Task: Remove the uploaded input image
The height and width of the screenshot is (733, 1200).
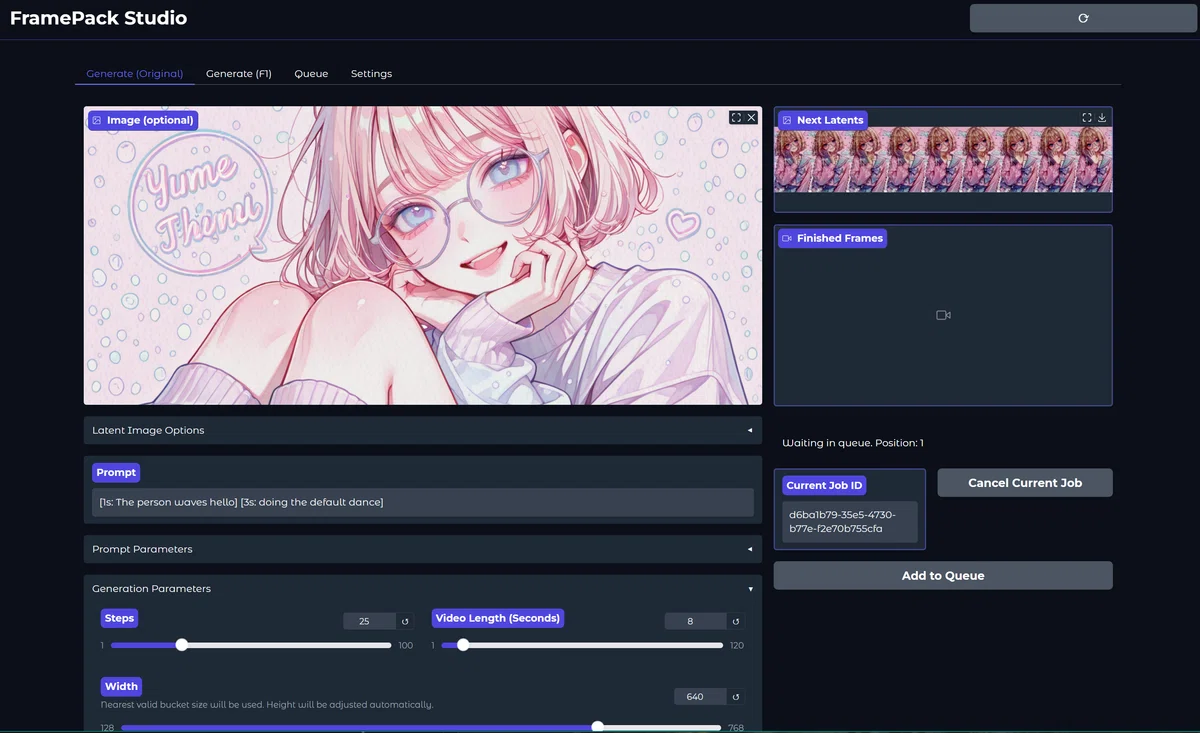Action: pos(751,118)
